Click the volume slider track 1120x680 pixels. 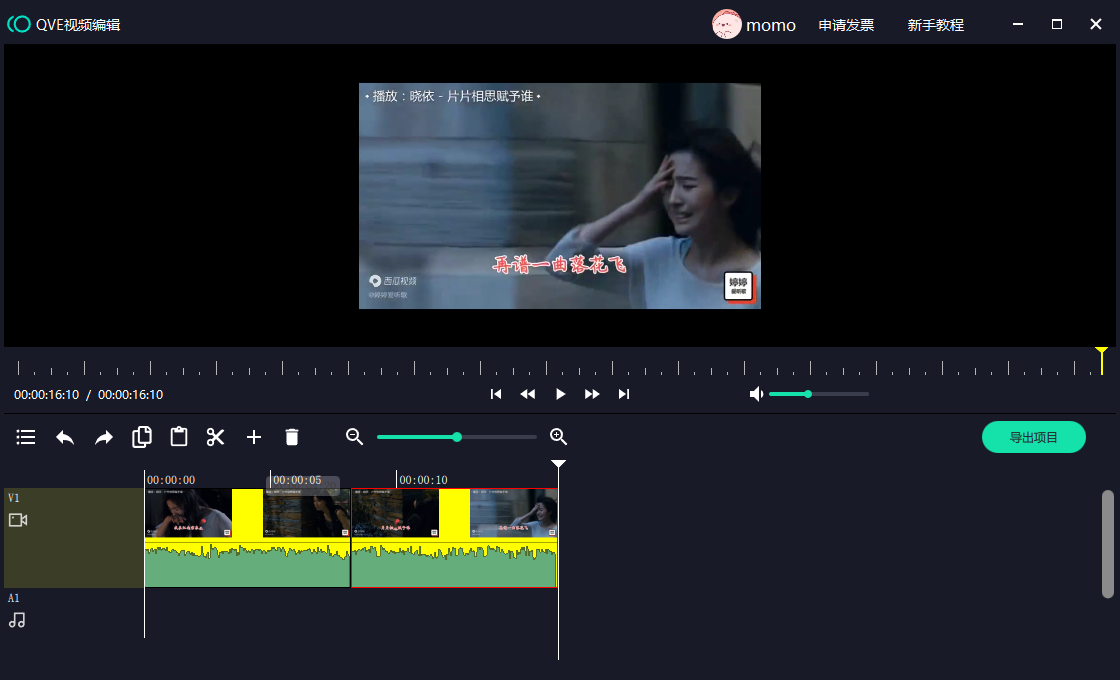pyautogui.click(x=840, y=394)
